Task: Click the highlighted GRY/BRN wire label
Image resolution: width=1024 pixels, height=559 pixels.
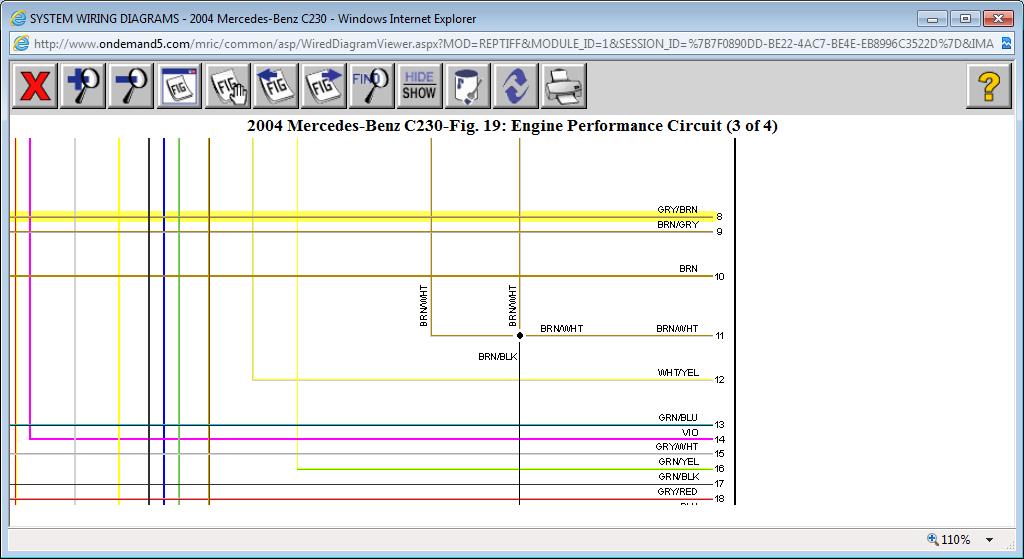Action: [x=677, y=210]
